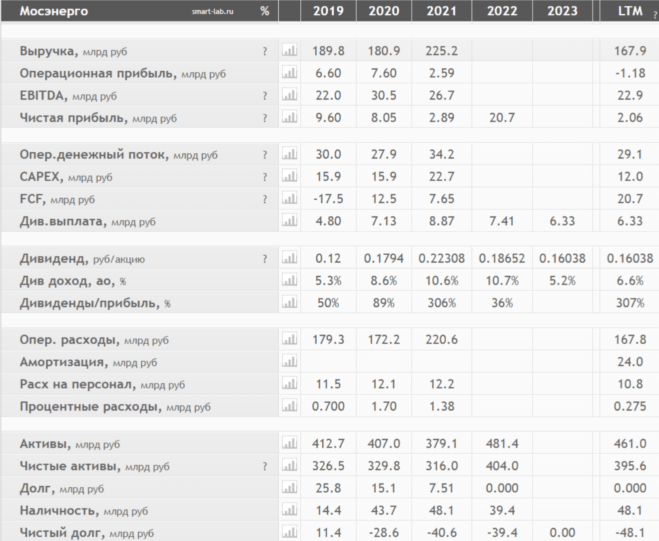Viewport: 659px width, 541px height.
Task: Show help tooltip for Выручка
Action: click(265, 51)
